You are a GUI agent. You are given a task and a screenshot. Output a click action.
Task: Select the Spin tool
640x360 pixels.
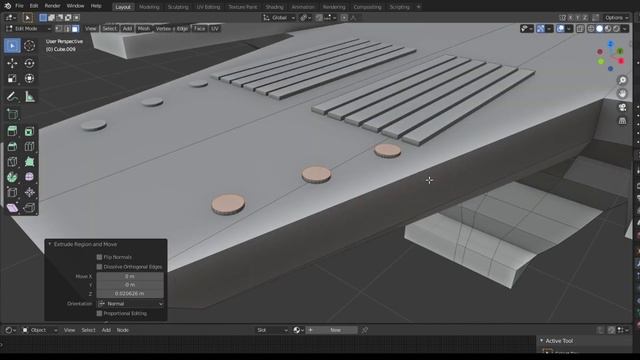12,177
